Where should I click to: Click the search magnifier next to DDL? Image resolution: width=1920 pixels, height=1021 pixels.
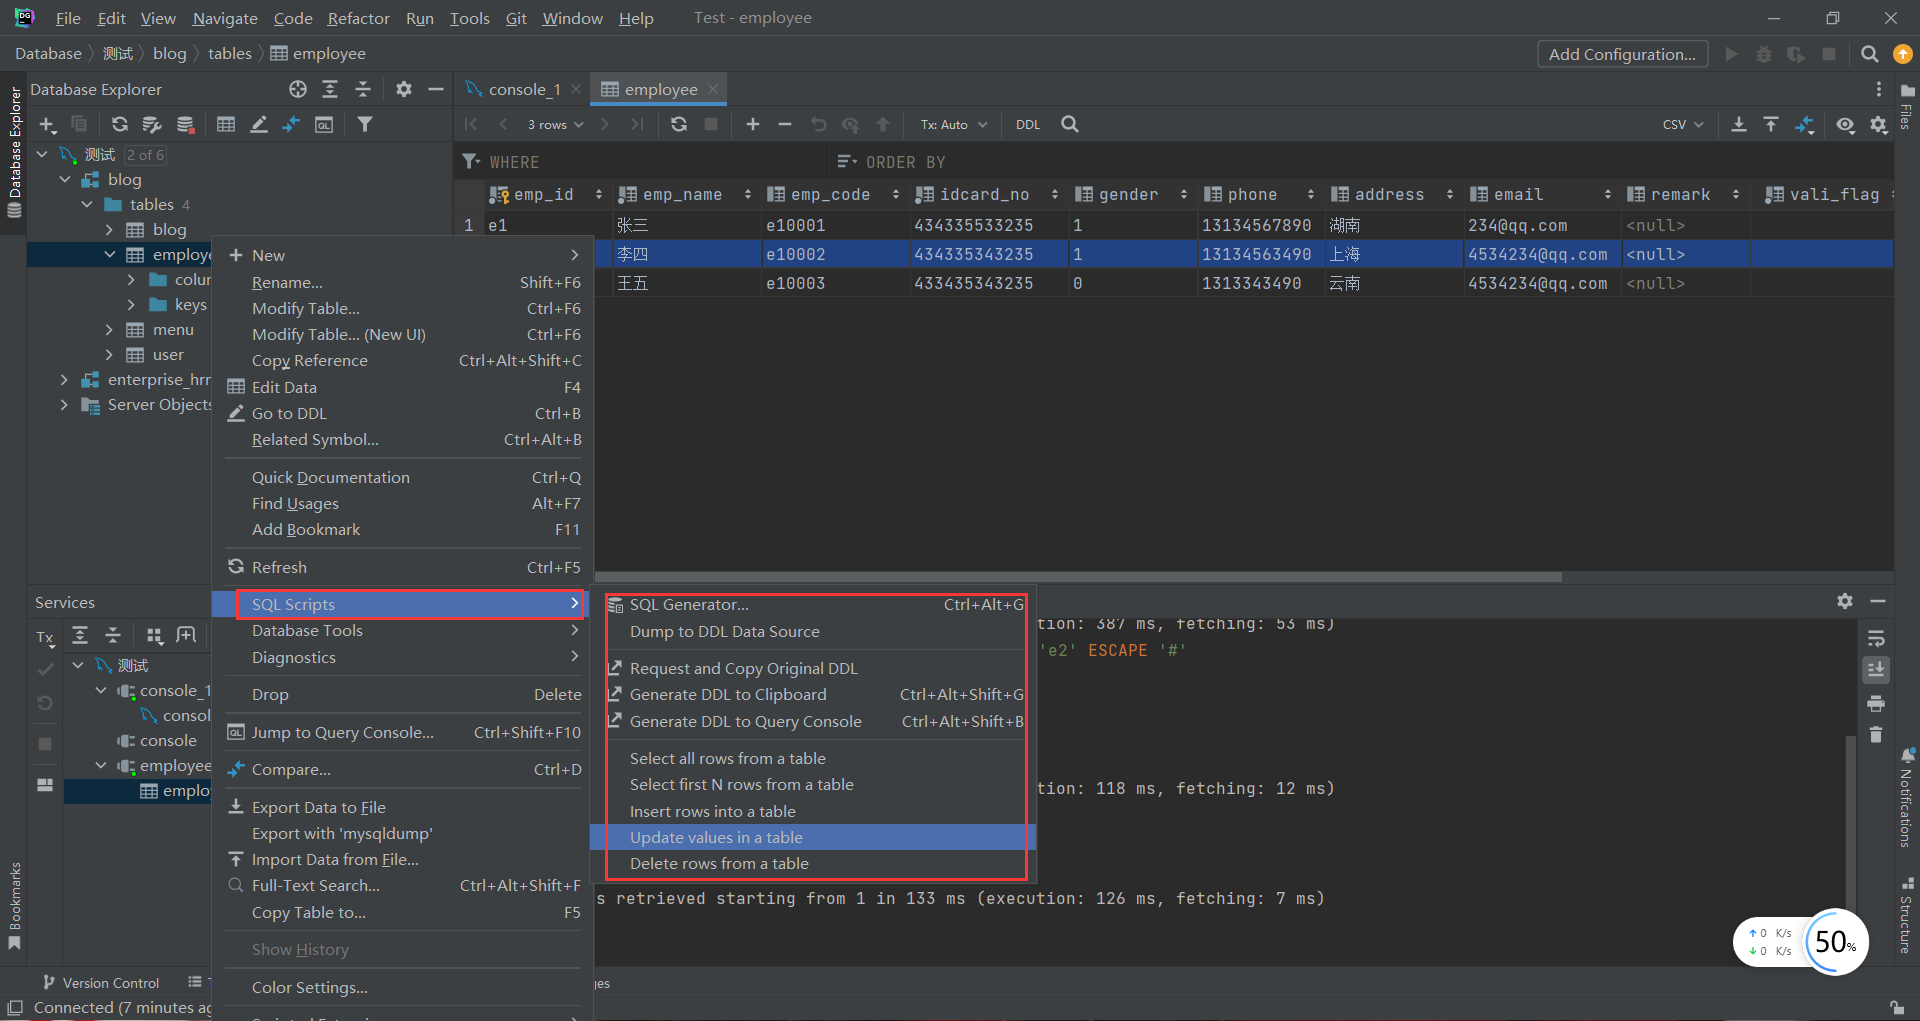1070,124
